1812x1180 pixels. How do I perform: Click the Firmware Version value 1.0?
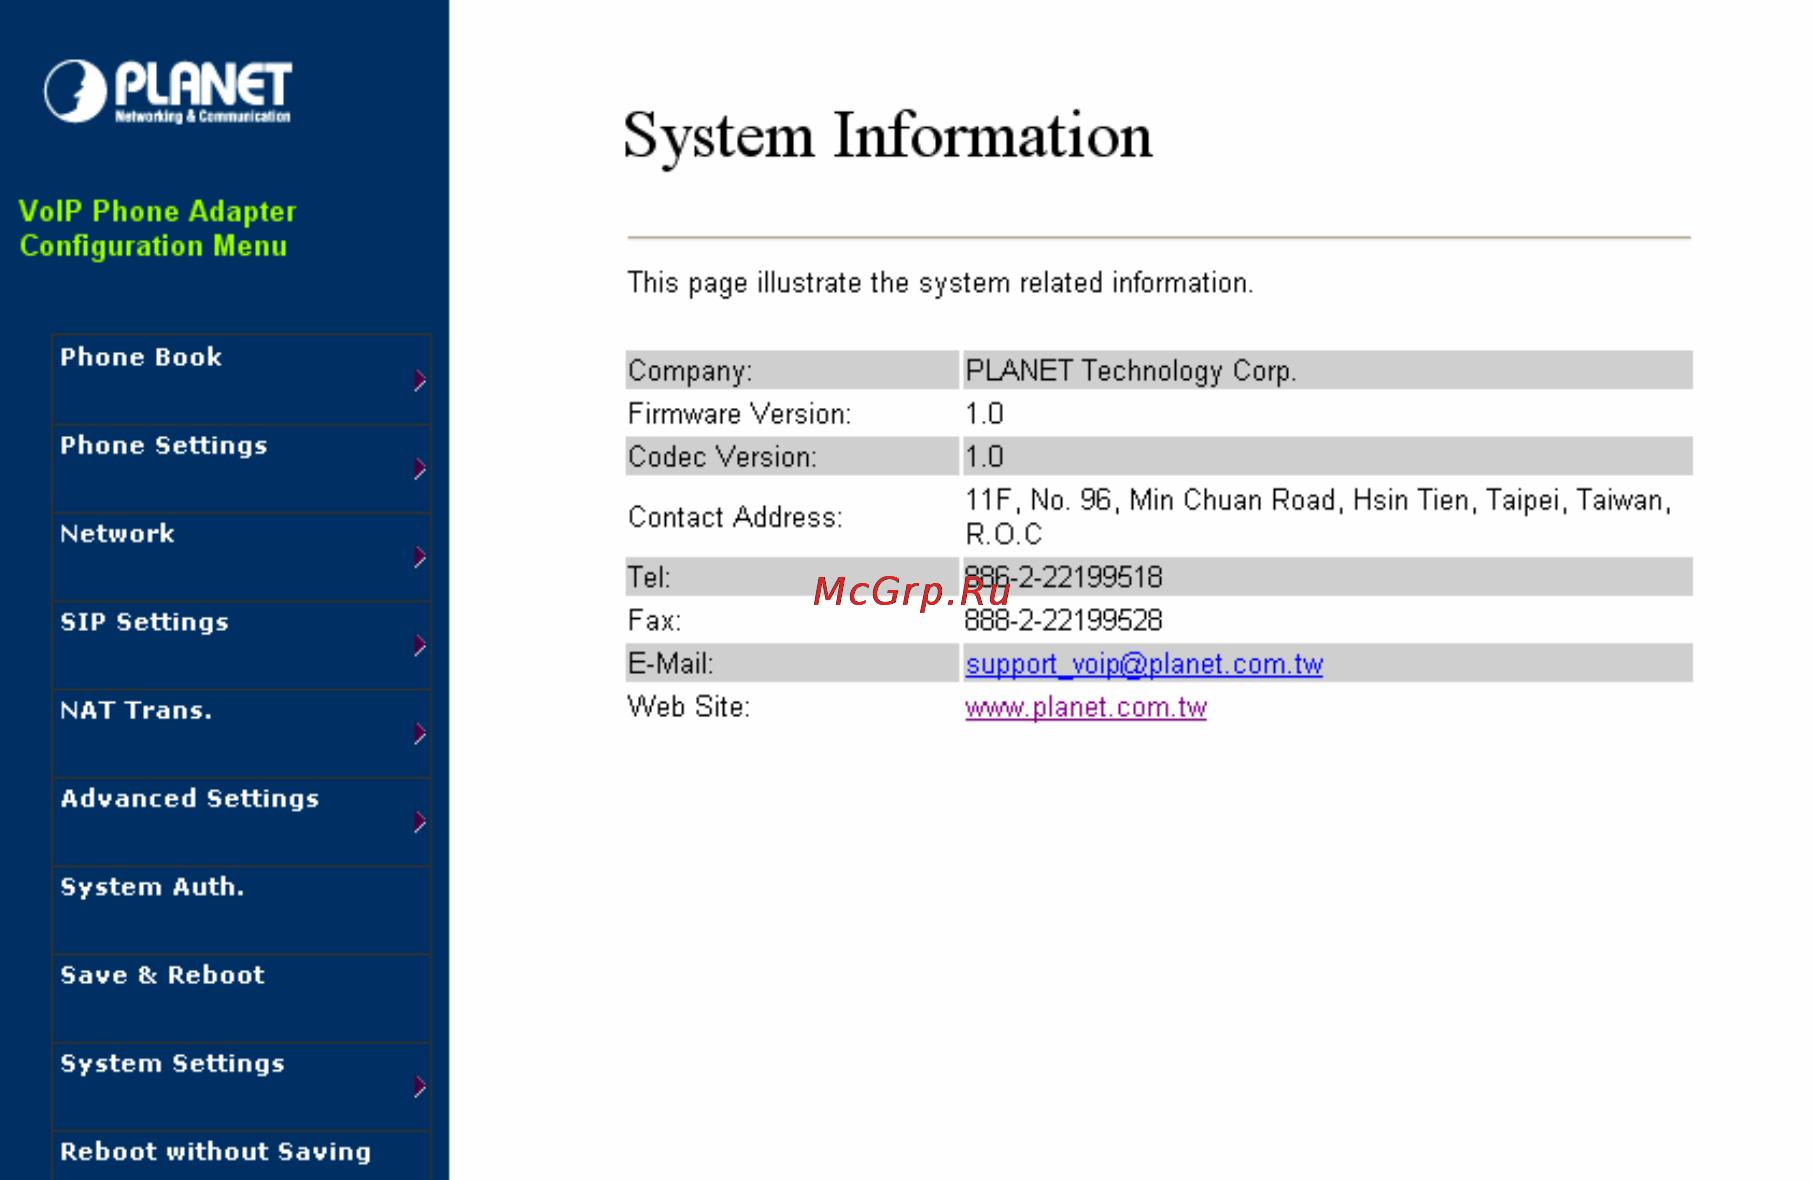click(x=984, y=414)
